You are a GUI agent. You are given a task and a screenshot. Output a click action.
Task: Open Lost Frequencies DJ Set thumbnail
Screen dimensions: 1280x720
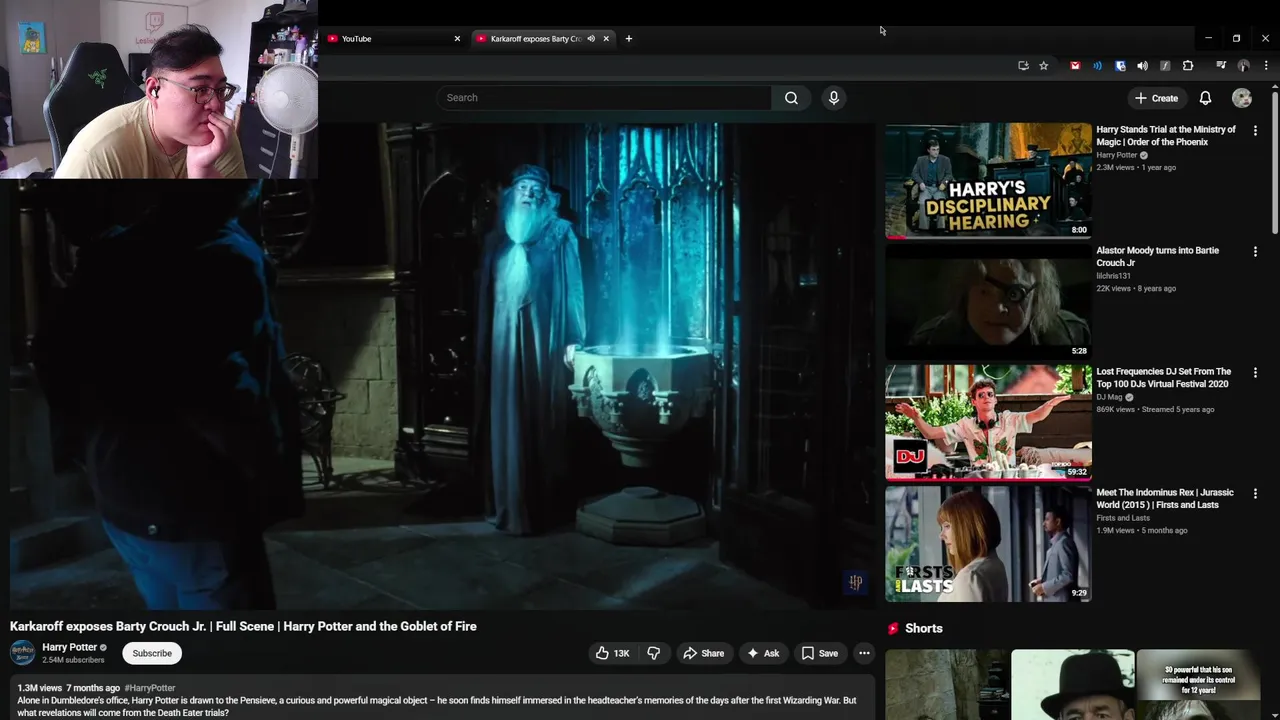tap(988, 423)
